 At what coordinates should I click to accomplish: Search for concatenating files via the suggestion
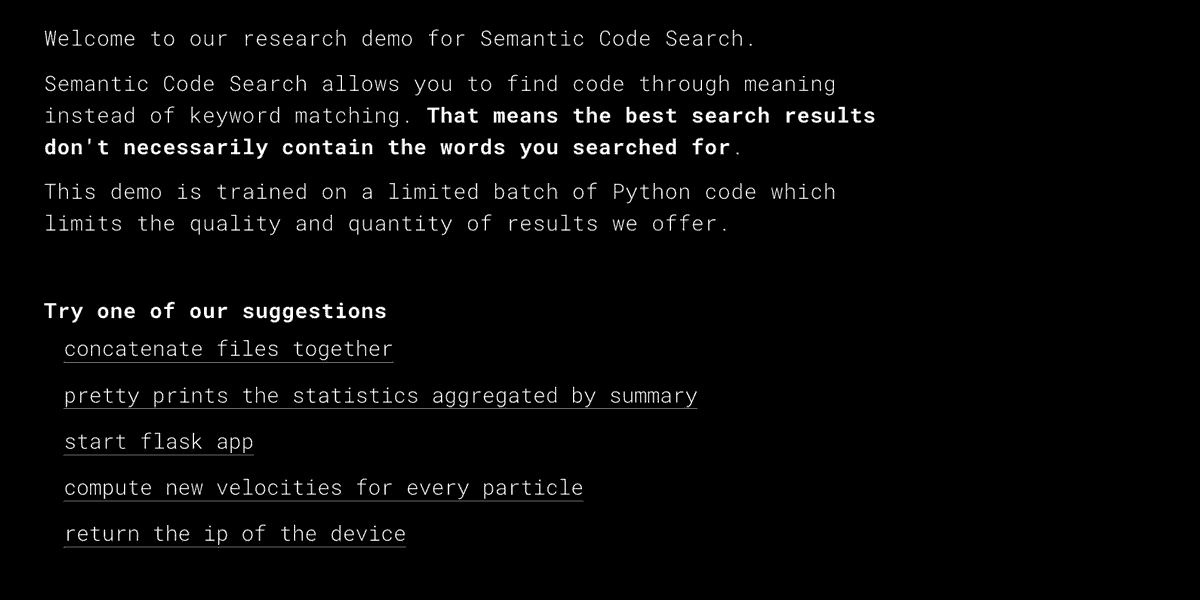pyautogui.click(x=228, y=348)
